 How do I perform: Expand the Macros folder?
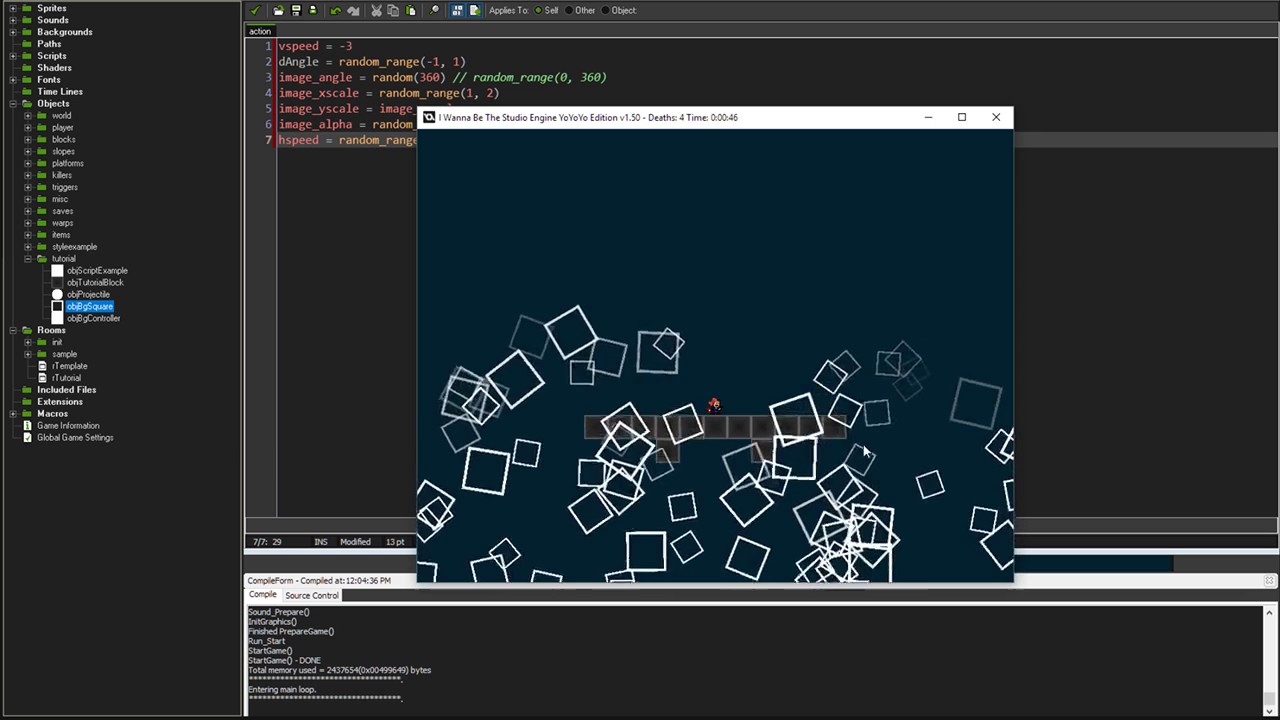14,414
